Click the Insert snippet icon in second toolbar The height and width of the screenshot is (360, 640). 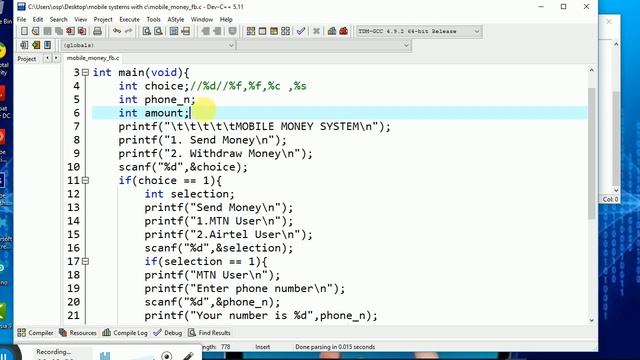(x=24, y=45)
